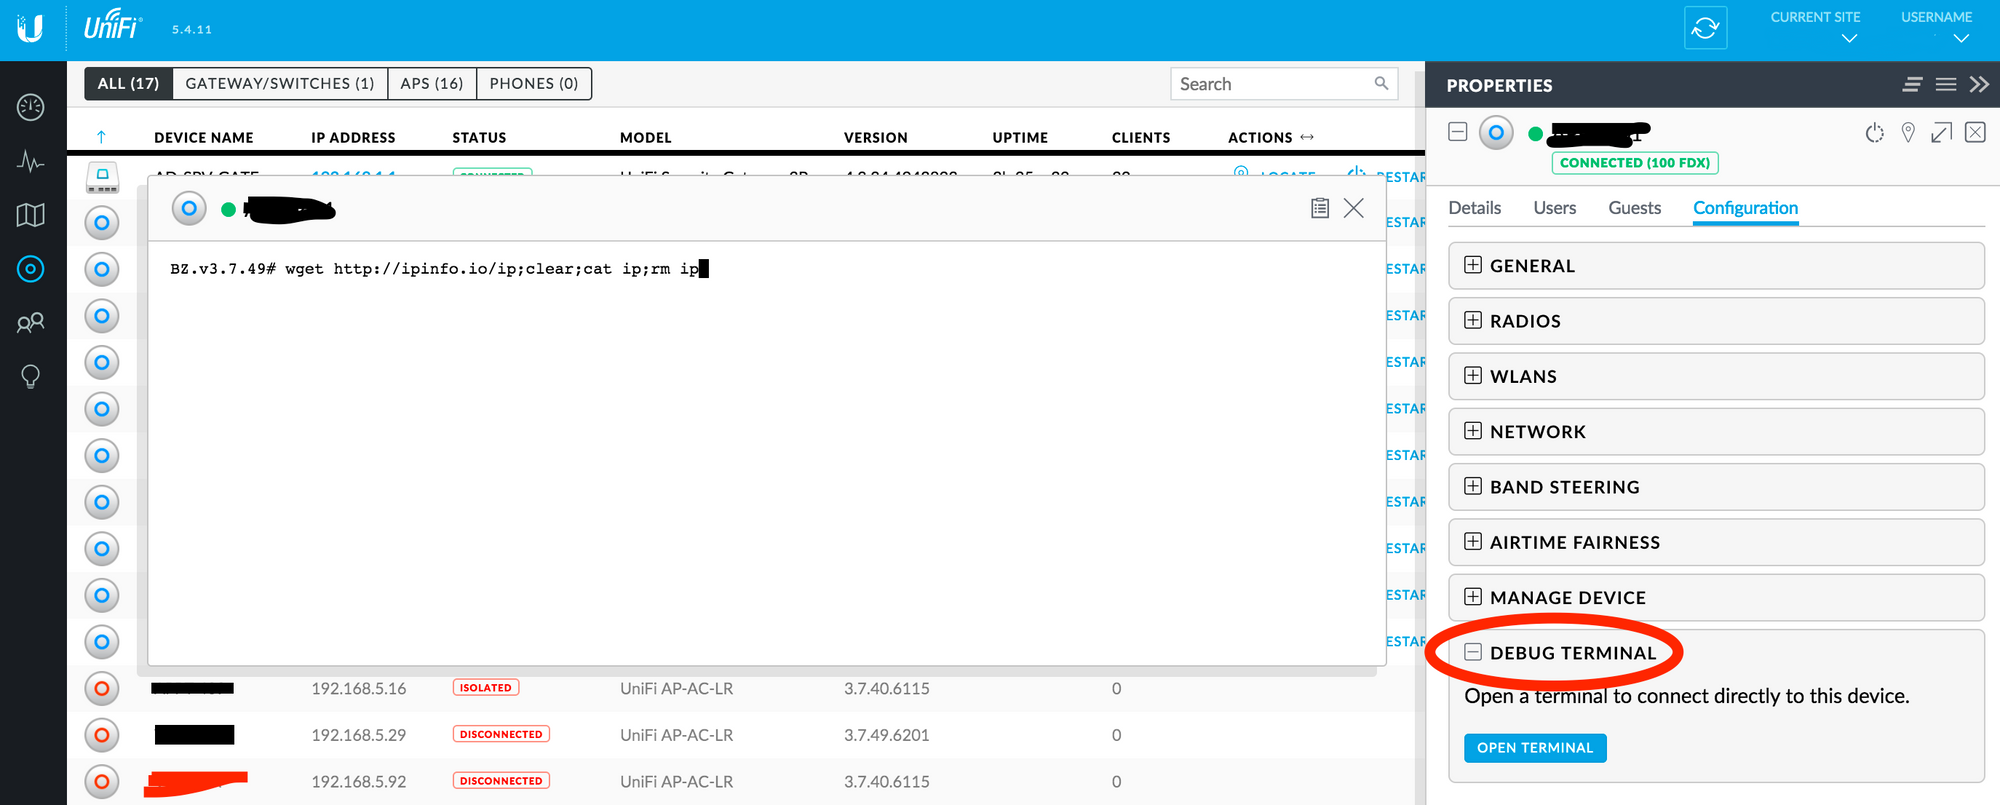Click AP icon for 192.168.5.92 row

point(101,781)
